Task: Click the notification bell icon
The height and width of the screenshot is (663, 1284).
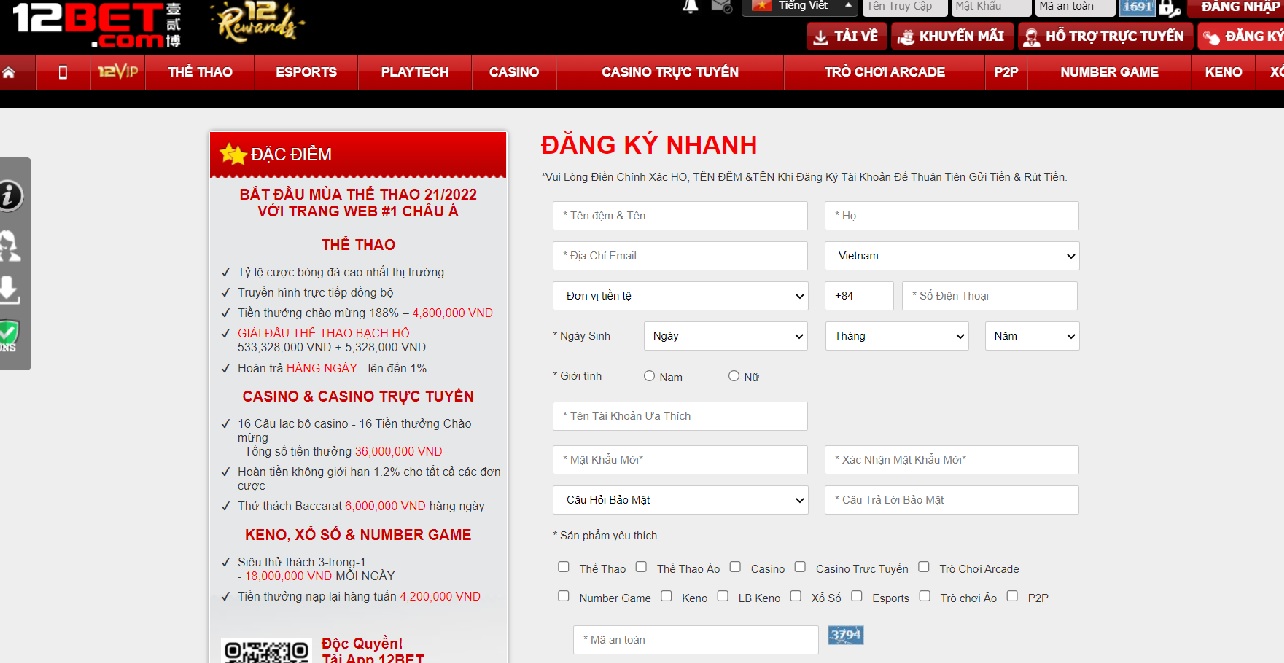Action: point(691,6)
